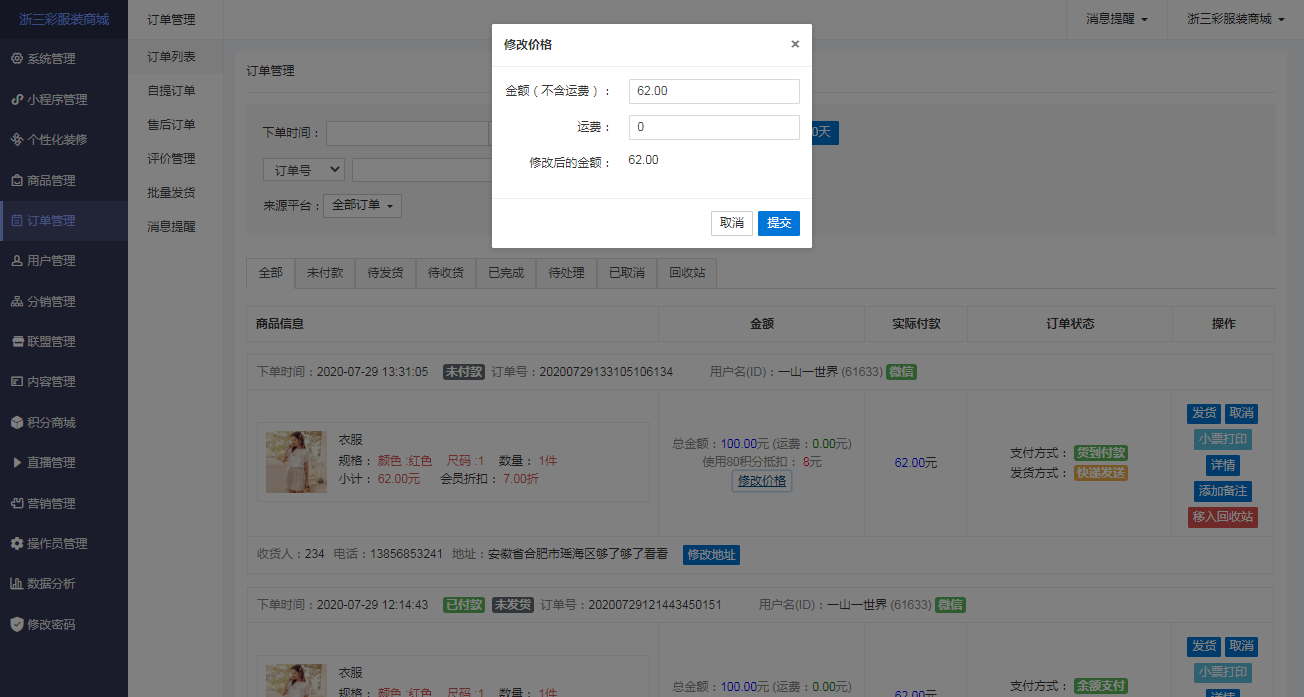Click the first order's product thumbnail
Viewport: 1304px width, 697px height.
296,462
